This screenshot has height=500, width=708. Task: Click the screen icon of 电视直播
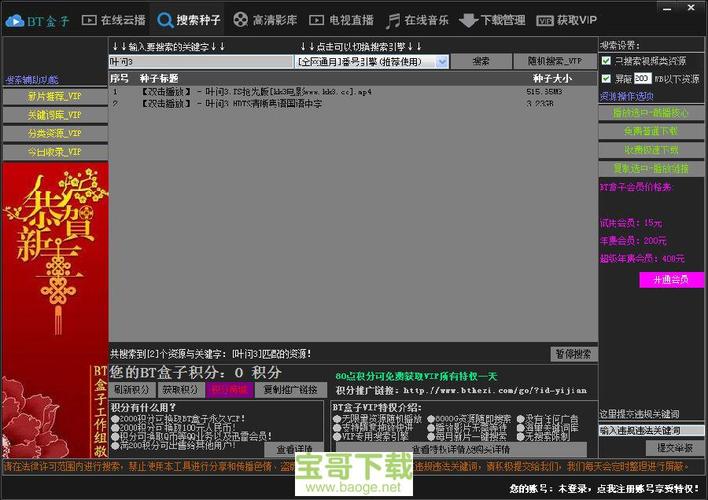(x=317, y=20)
